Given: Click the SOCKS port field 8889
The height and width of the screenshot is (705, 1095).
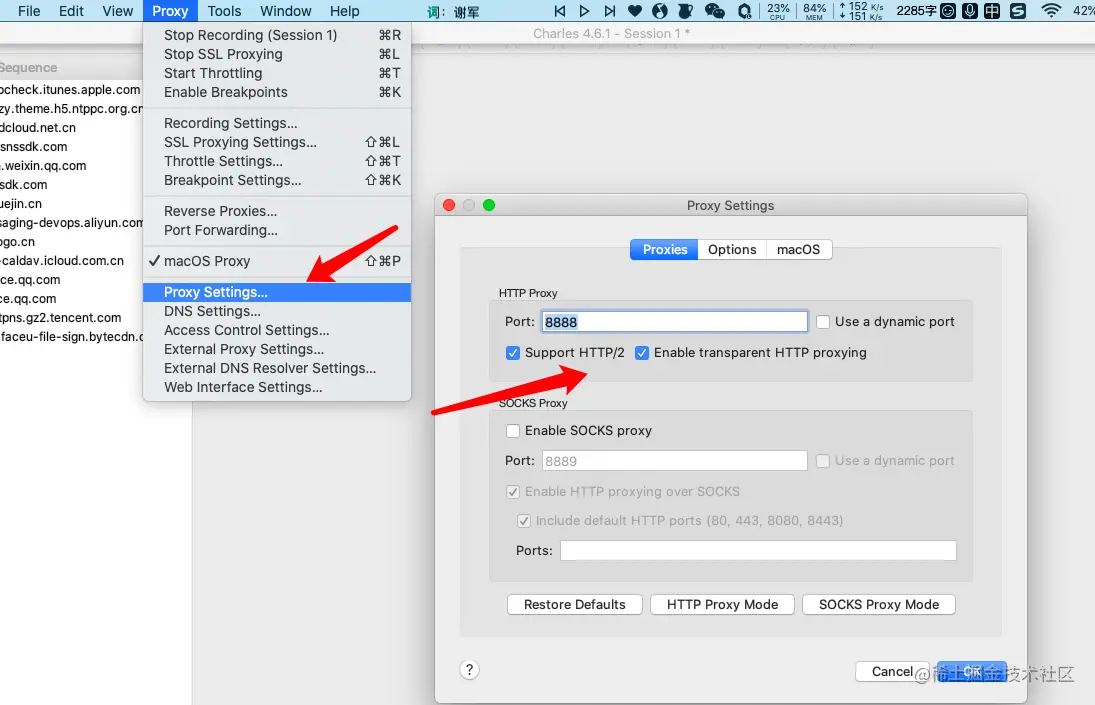Looking at the screenshot, I should (x=674, y=461).
